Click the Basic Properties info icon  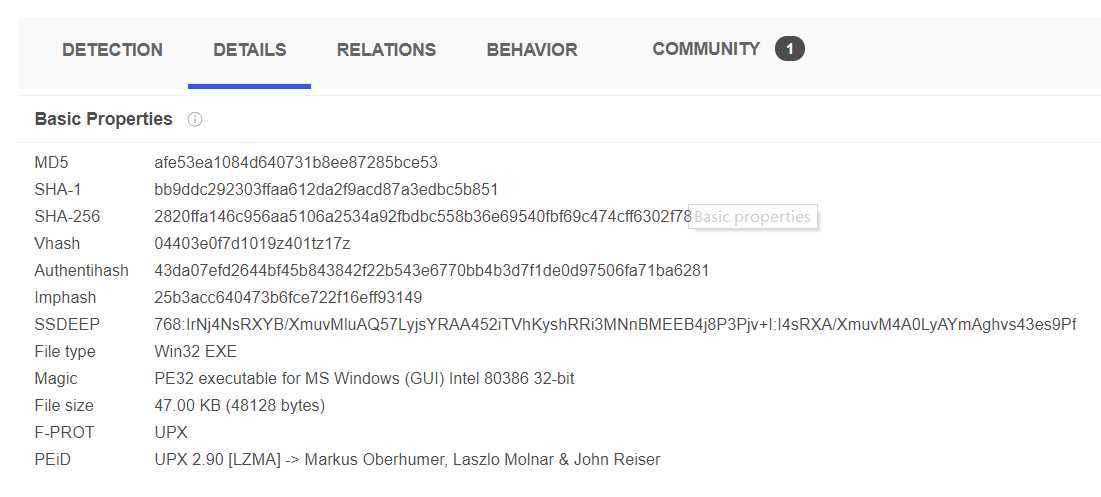pos(195,119)
